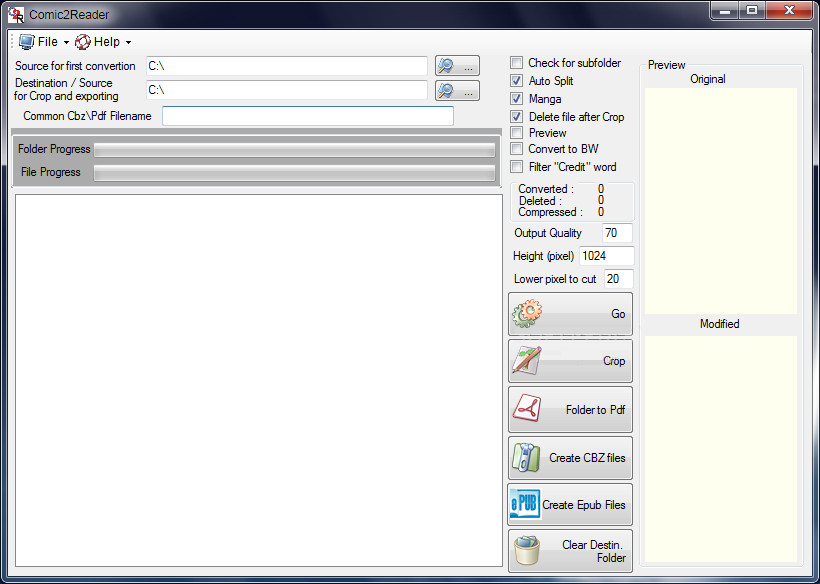Click the "Source for first convertion" label
The image size is (820, 584).
coord(75,66)
